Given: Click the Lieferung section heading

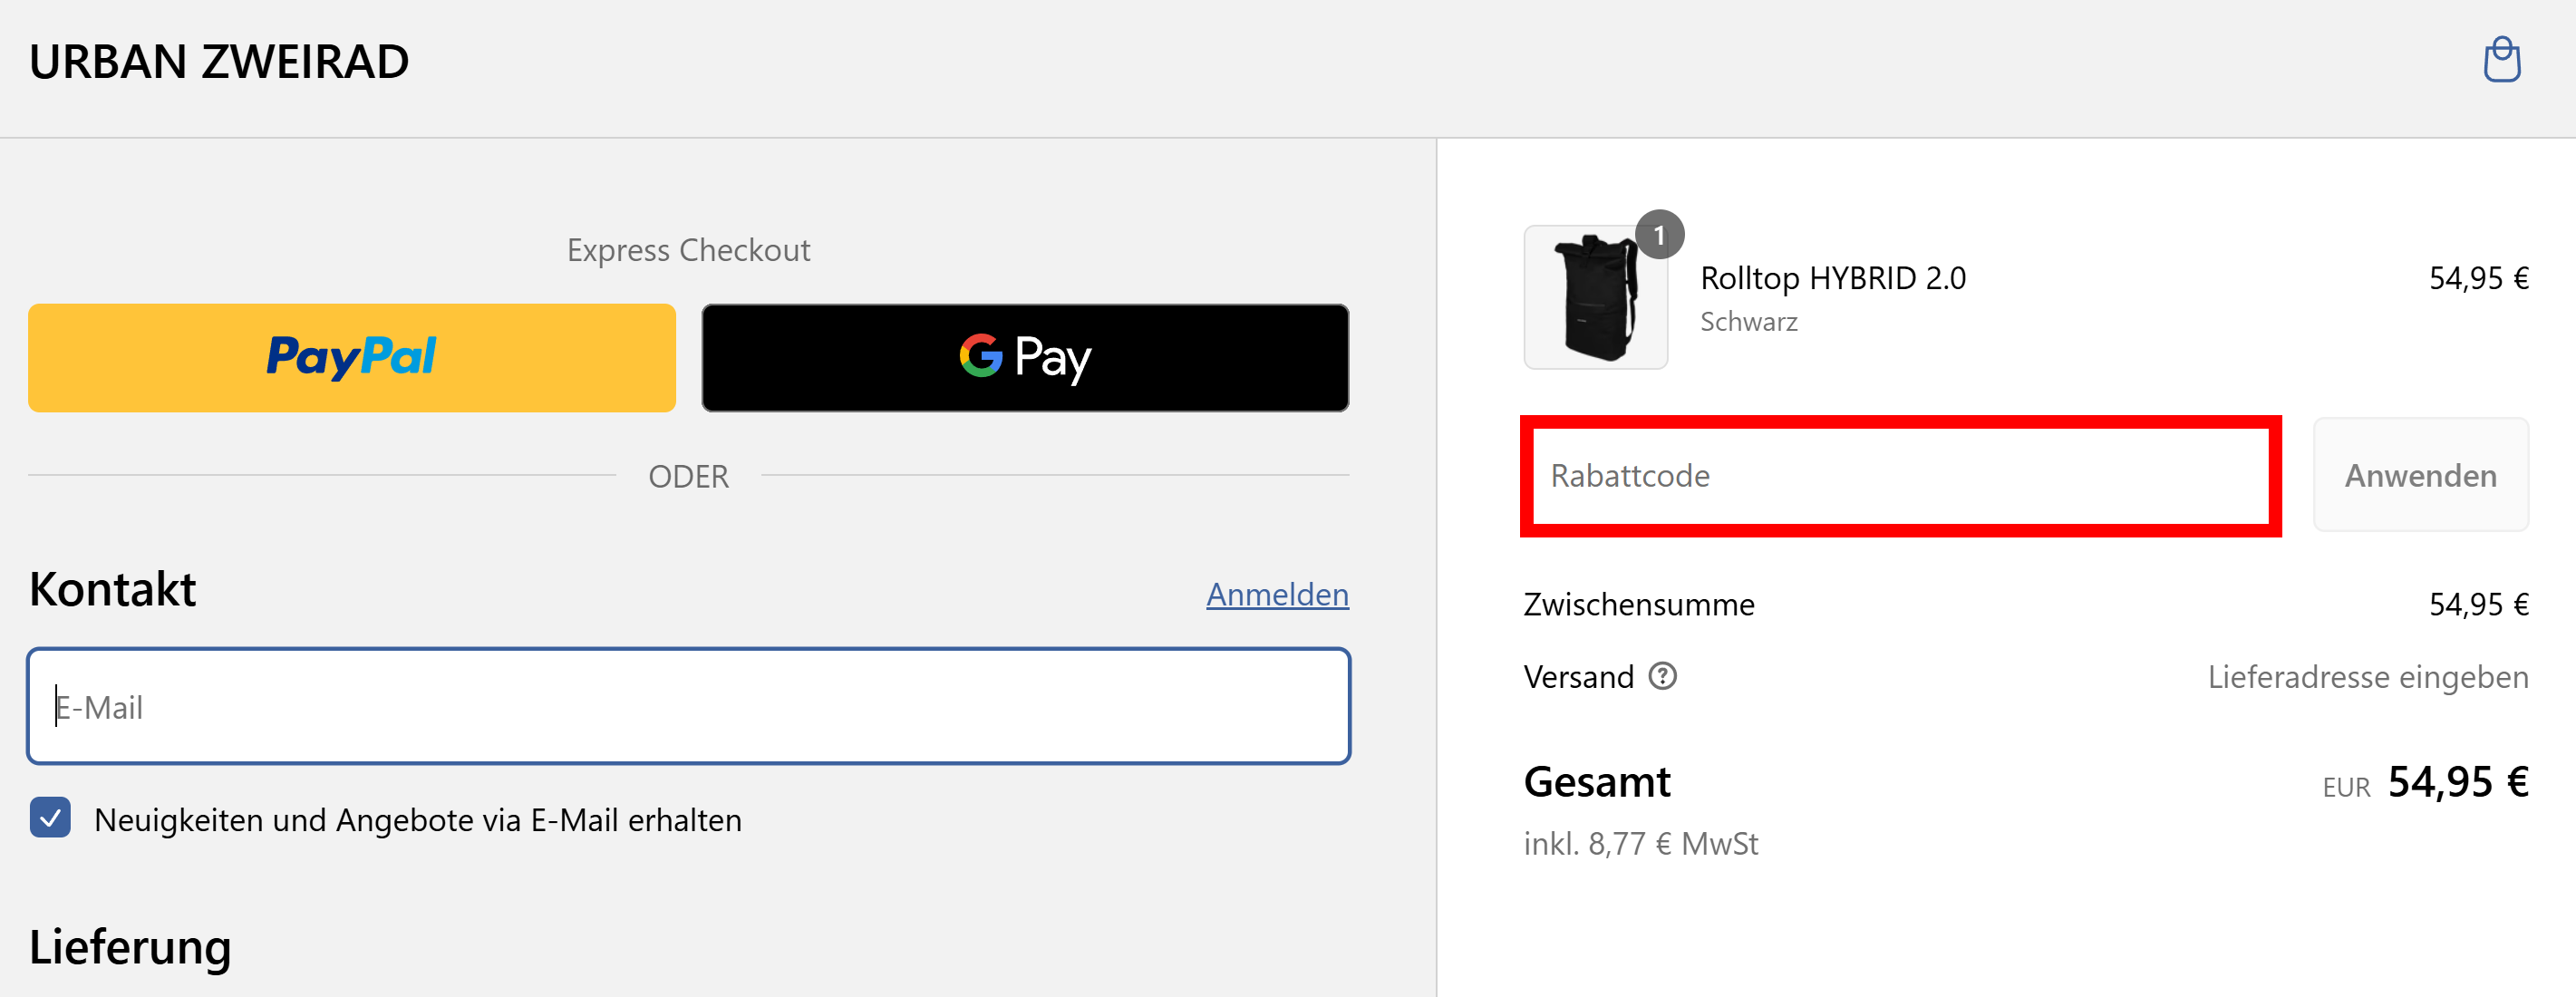Looking at the screenshot, I should point(130,947).
